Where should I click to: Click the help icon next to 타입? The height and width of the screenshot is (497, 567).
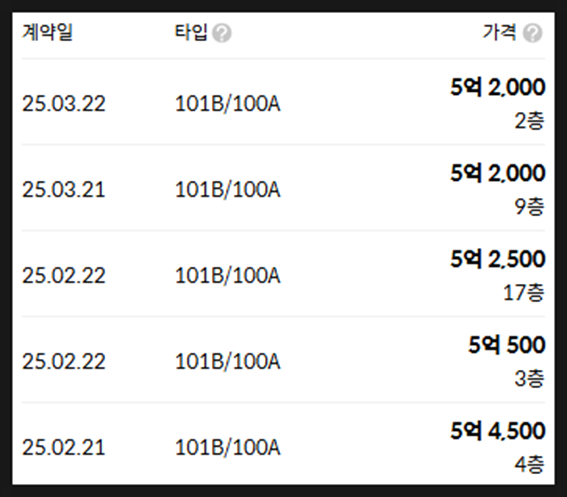pos(222,33)
